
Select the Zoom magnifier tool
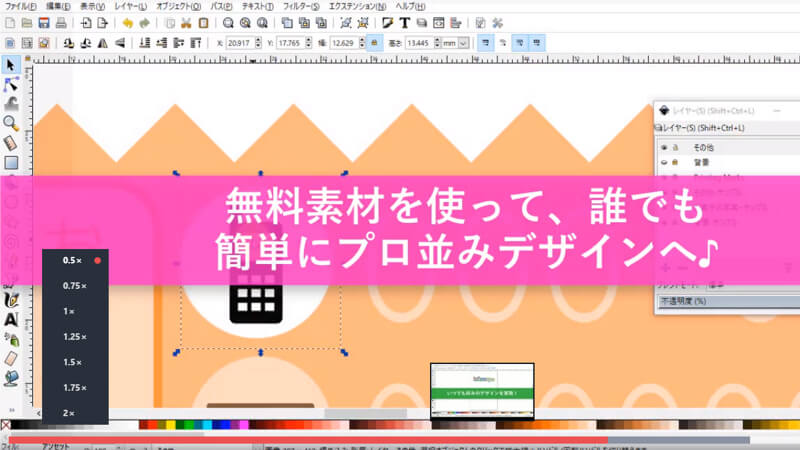[x=11, y=123]
